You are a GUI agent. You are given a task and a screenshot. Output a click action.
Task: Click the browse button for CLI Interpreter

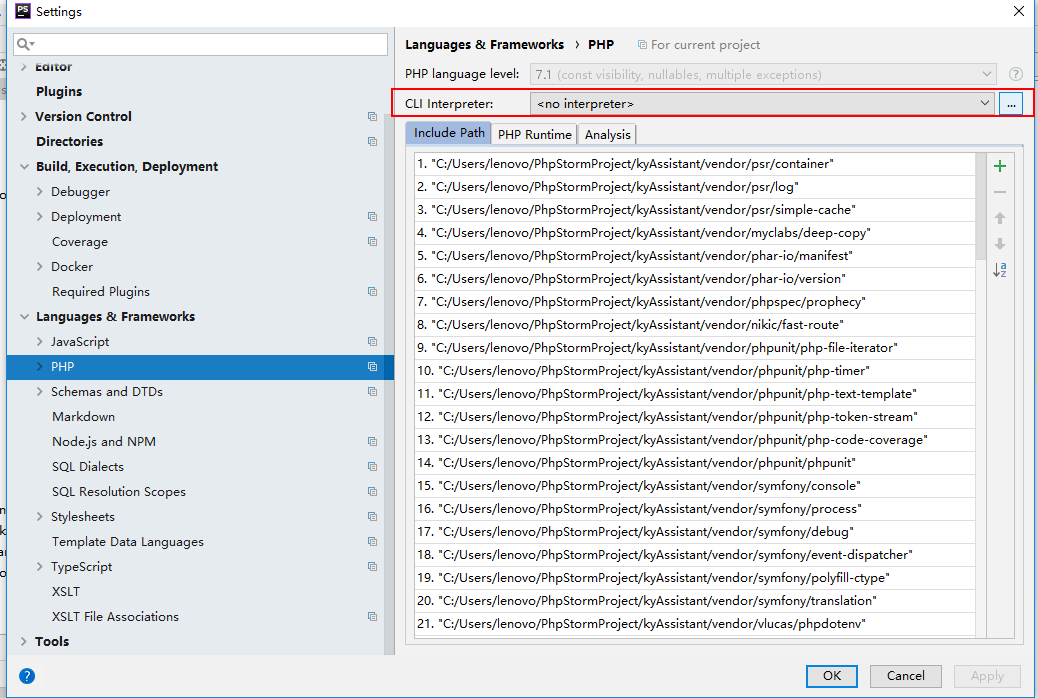click(x=1011, y=104)
